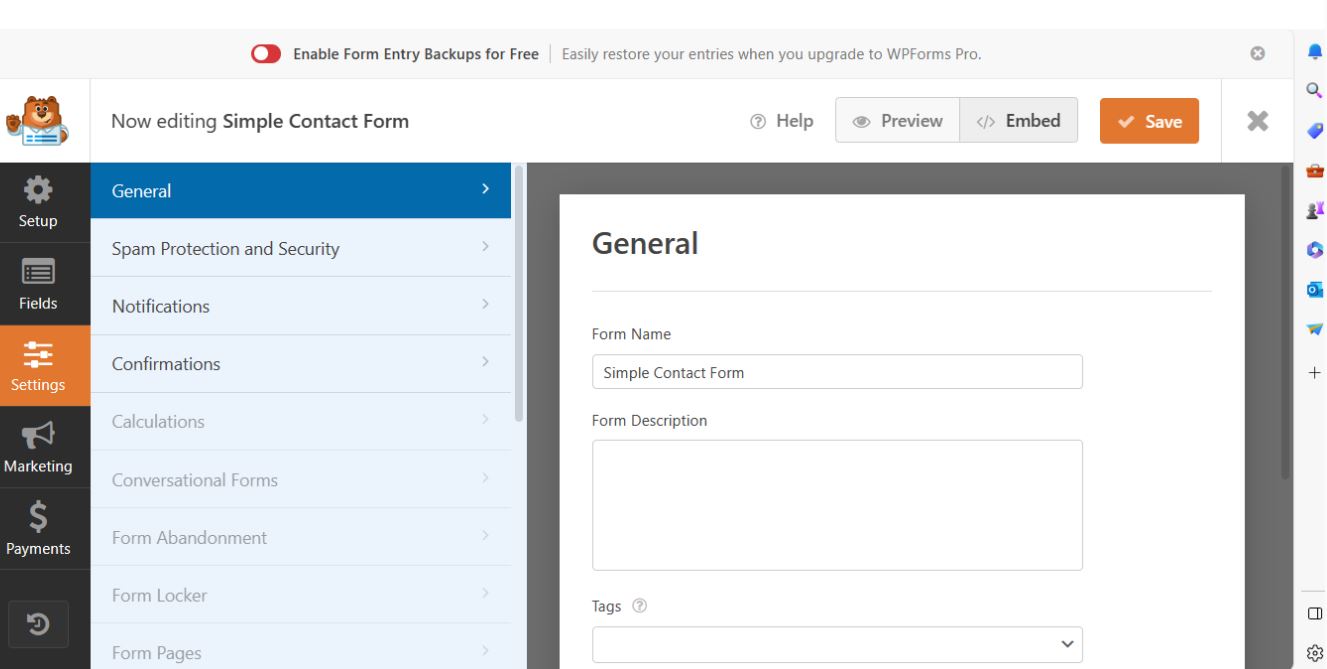The image size is (1327, 669).
Task: Open the Marketing integrations panel
Action: pyautogui.click(x=40, y=447)
